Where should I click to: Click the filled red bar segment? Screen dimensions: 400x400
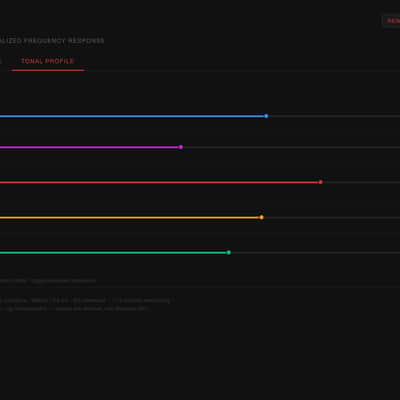[x=160, y=182]
